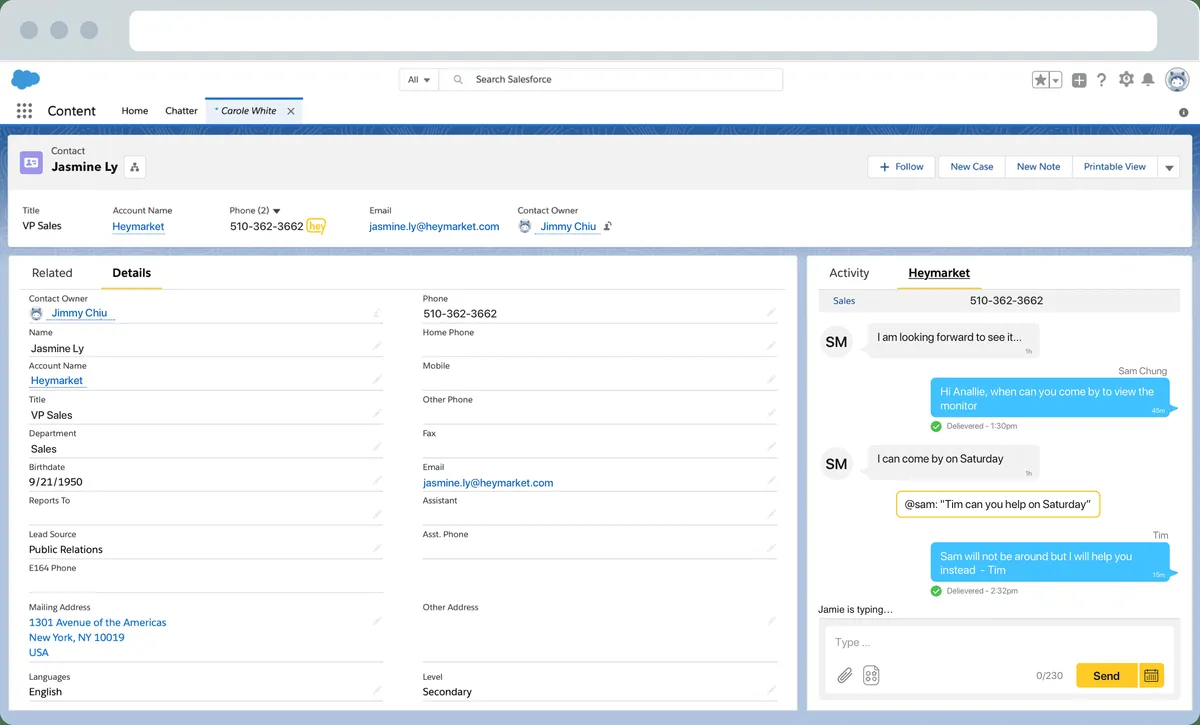Switch to the Activity tab

[849, 273]
